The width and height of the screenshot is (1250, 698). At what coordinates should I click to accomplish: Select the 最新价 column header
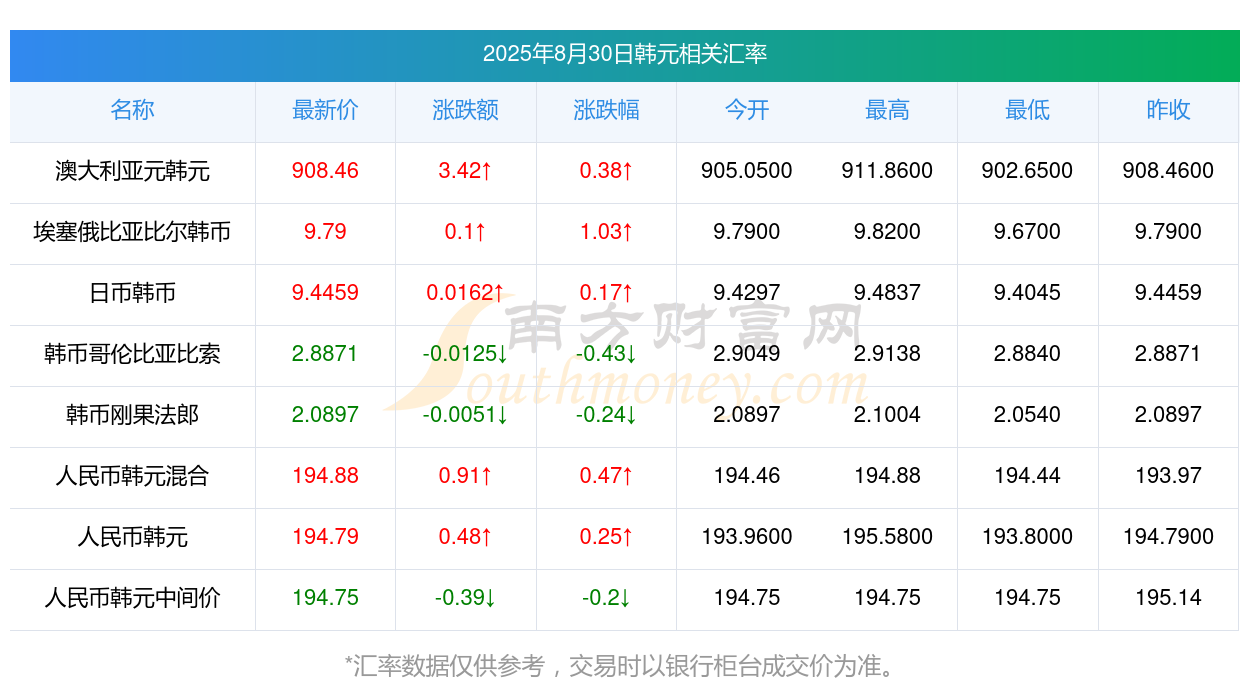[x=325, y=110]
